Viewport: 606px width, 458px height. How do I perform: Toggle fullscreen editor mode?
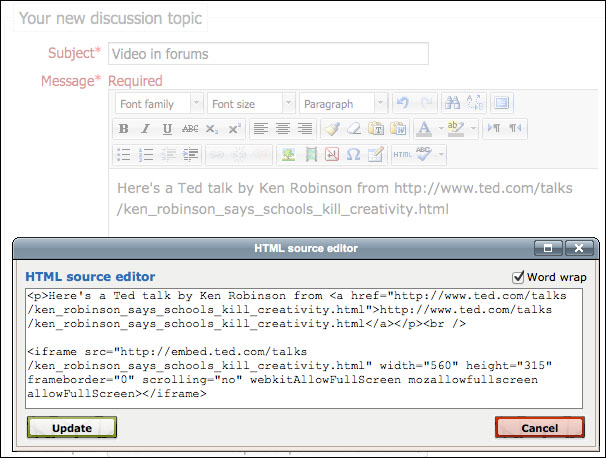502,103
